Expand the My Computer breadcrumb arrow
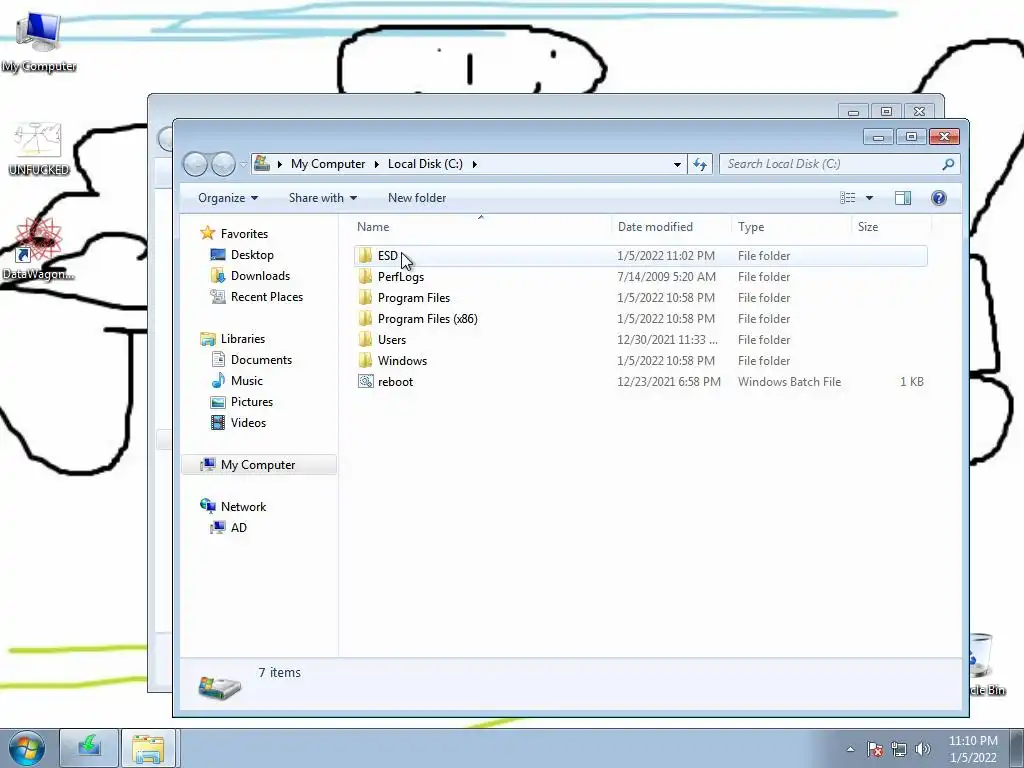Screen dimensions: 1024x768 (x=377, y=164)
